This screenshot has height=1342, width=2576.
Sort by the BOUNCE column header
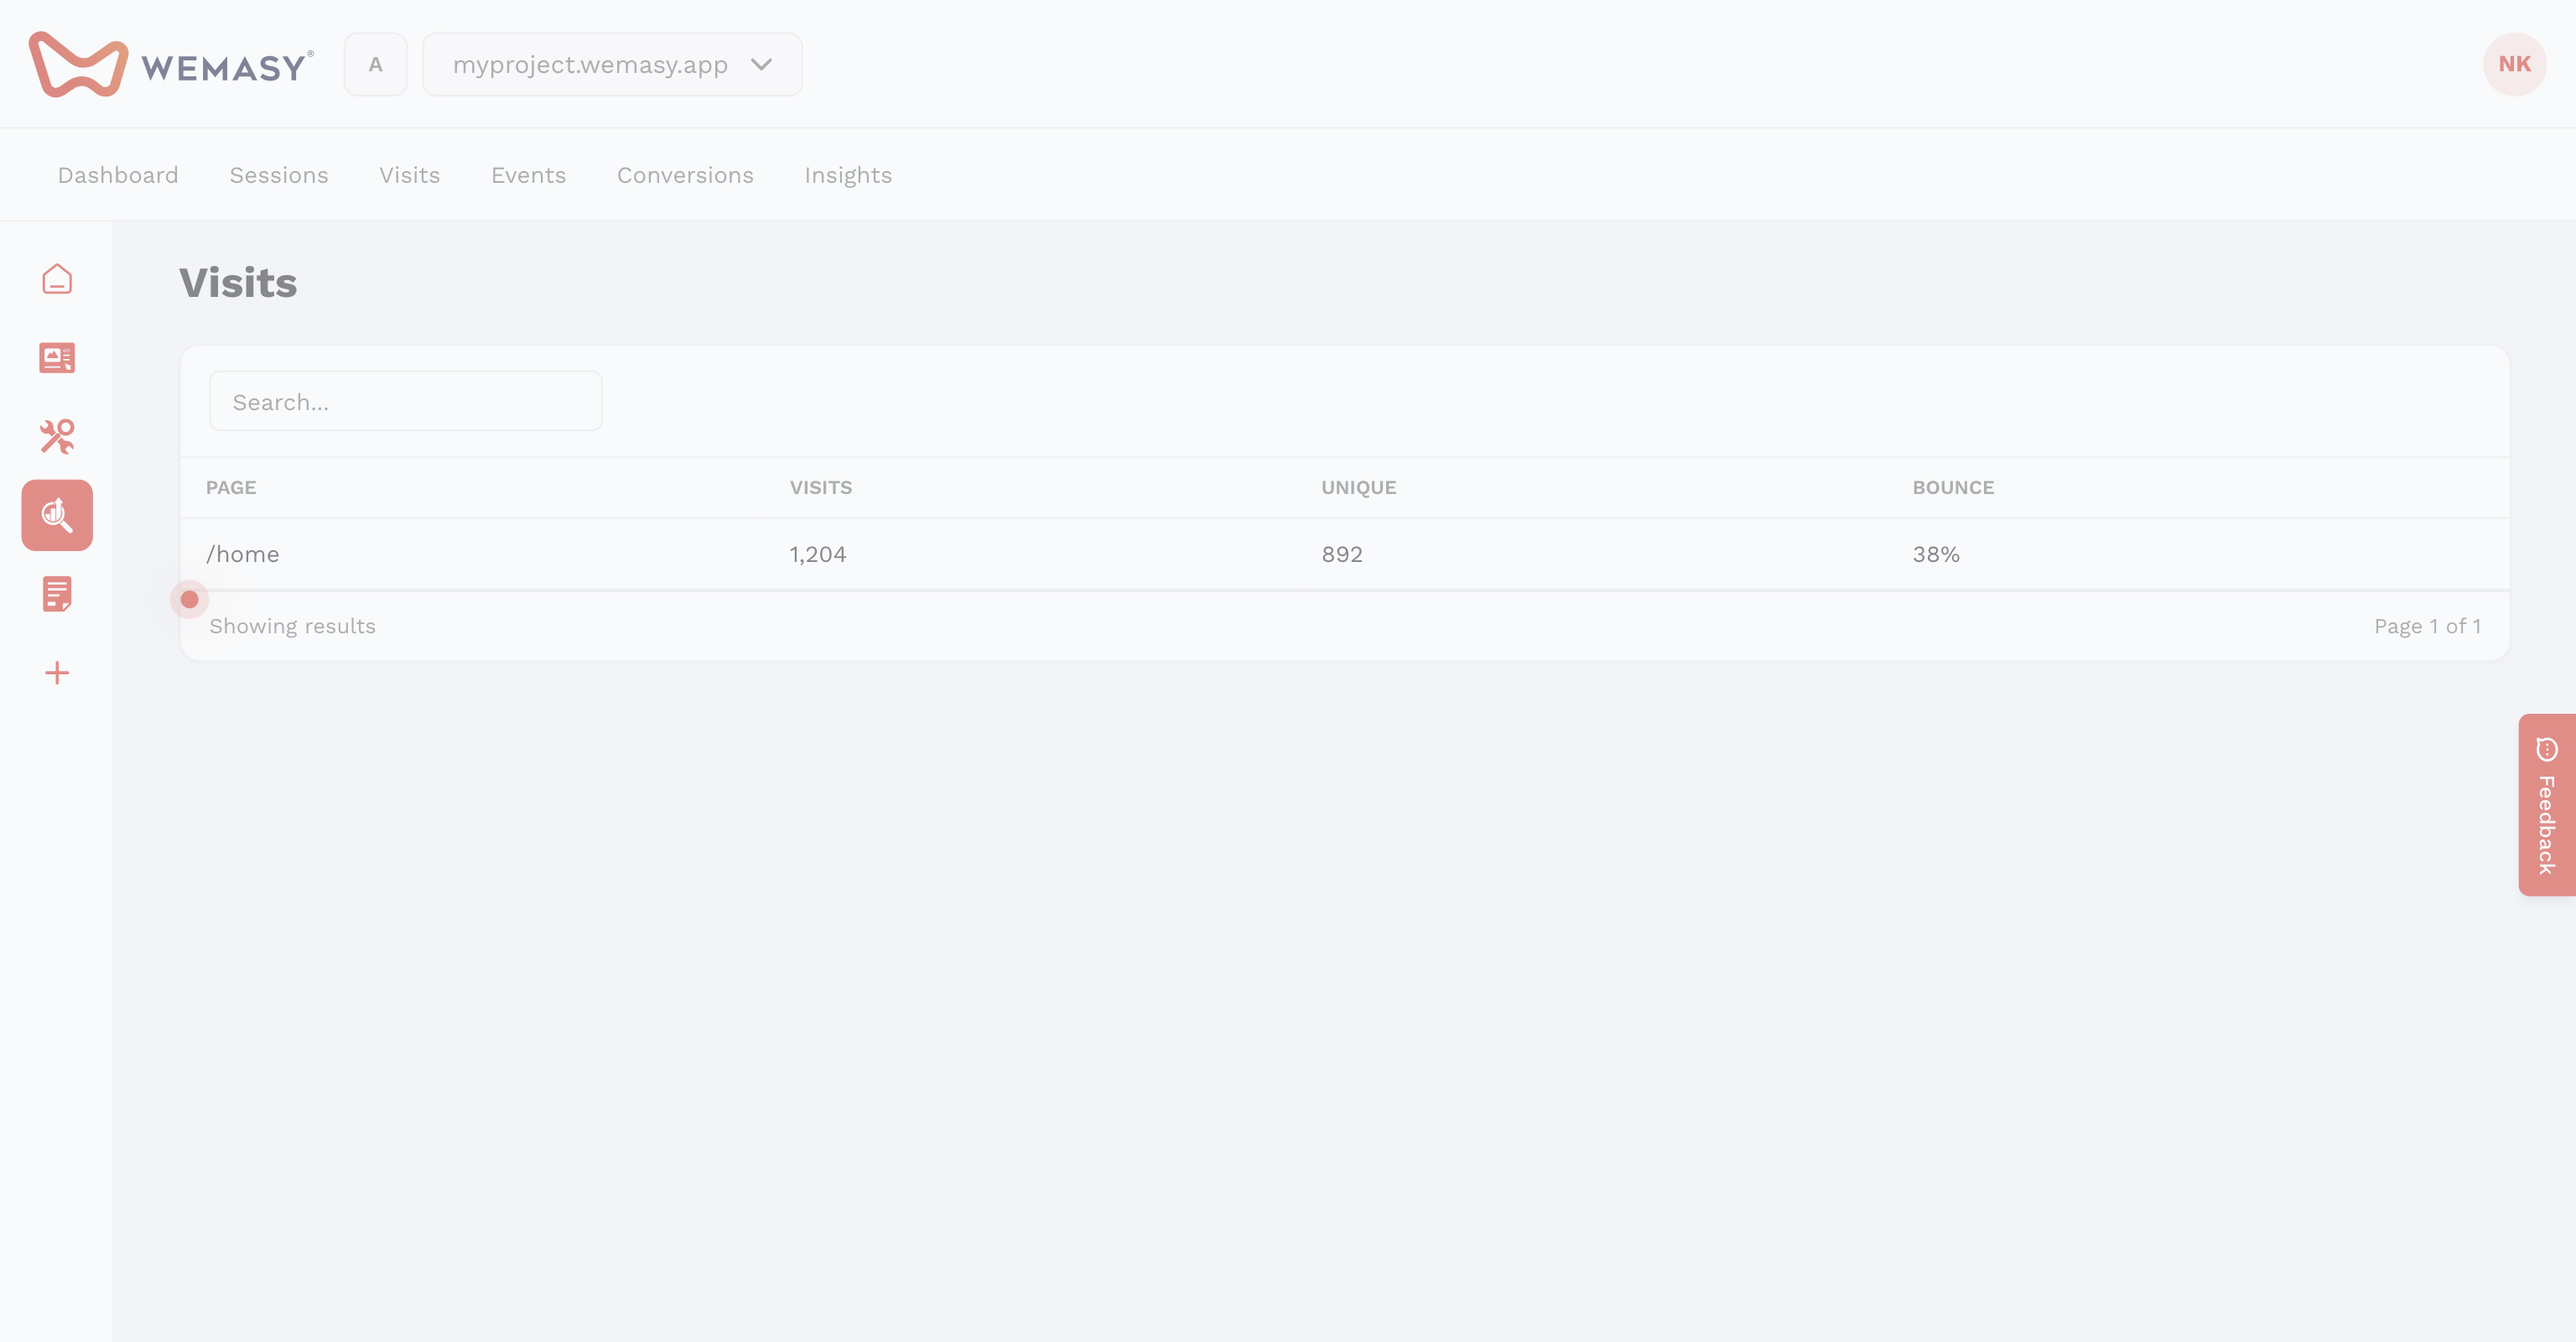1953,488
